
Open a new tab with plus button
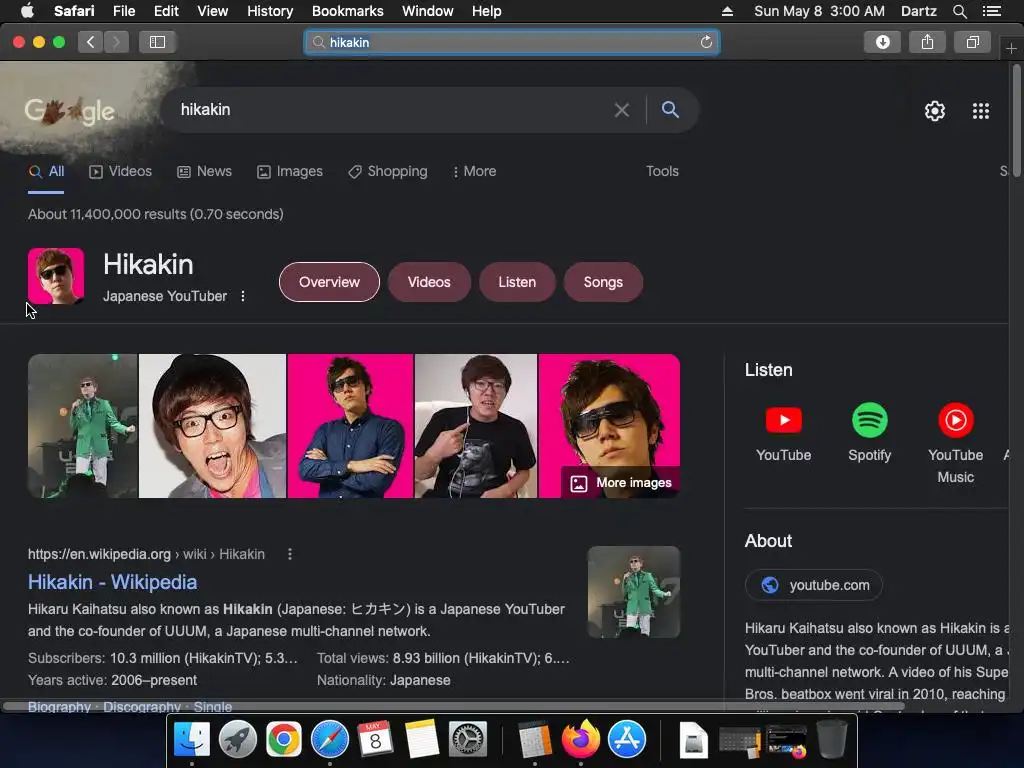[x=1011, y=49]
